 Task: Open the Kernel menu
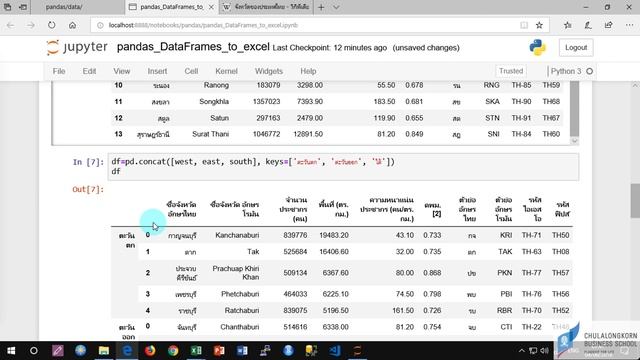(226, 71)
